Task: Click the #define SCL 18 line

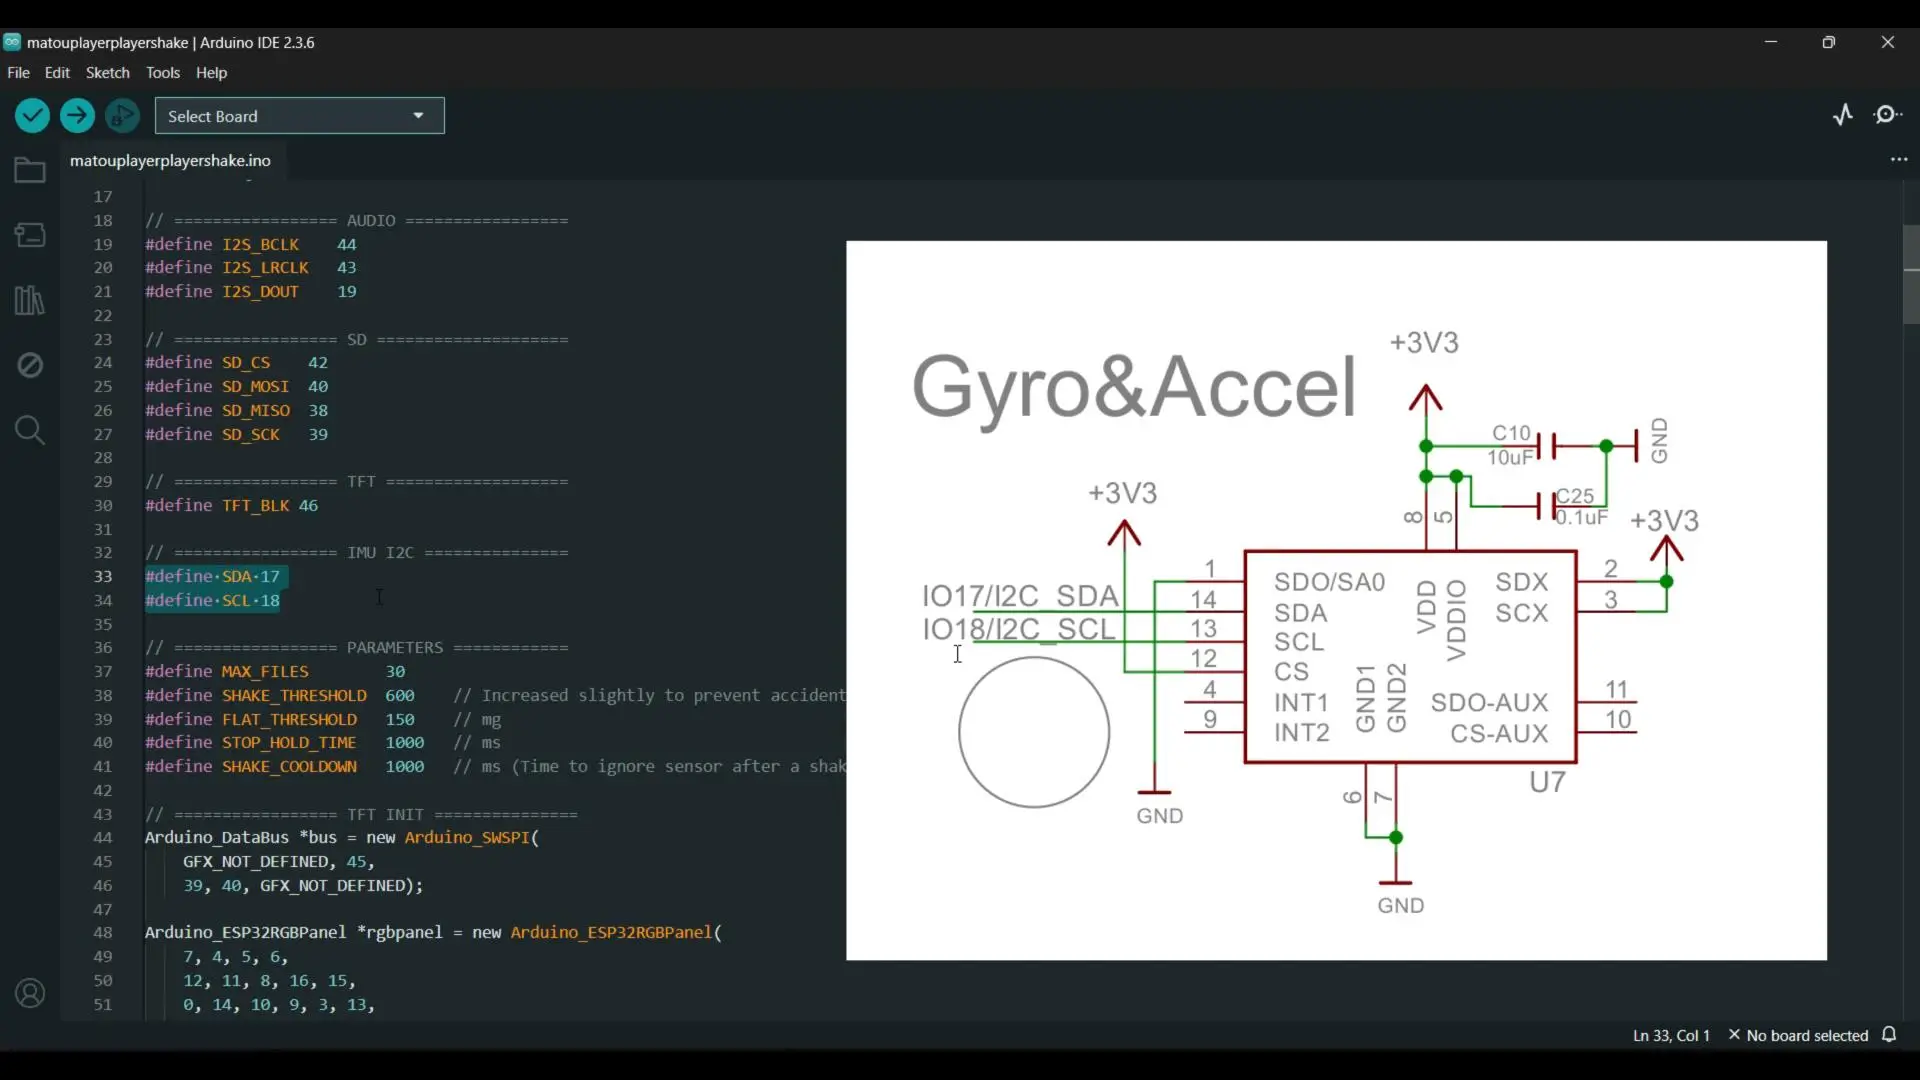Action: pos(213,601)
